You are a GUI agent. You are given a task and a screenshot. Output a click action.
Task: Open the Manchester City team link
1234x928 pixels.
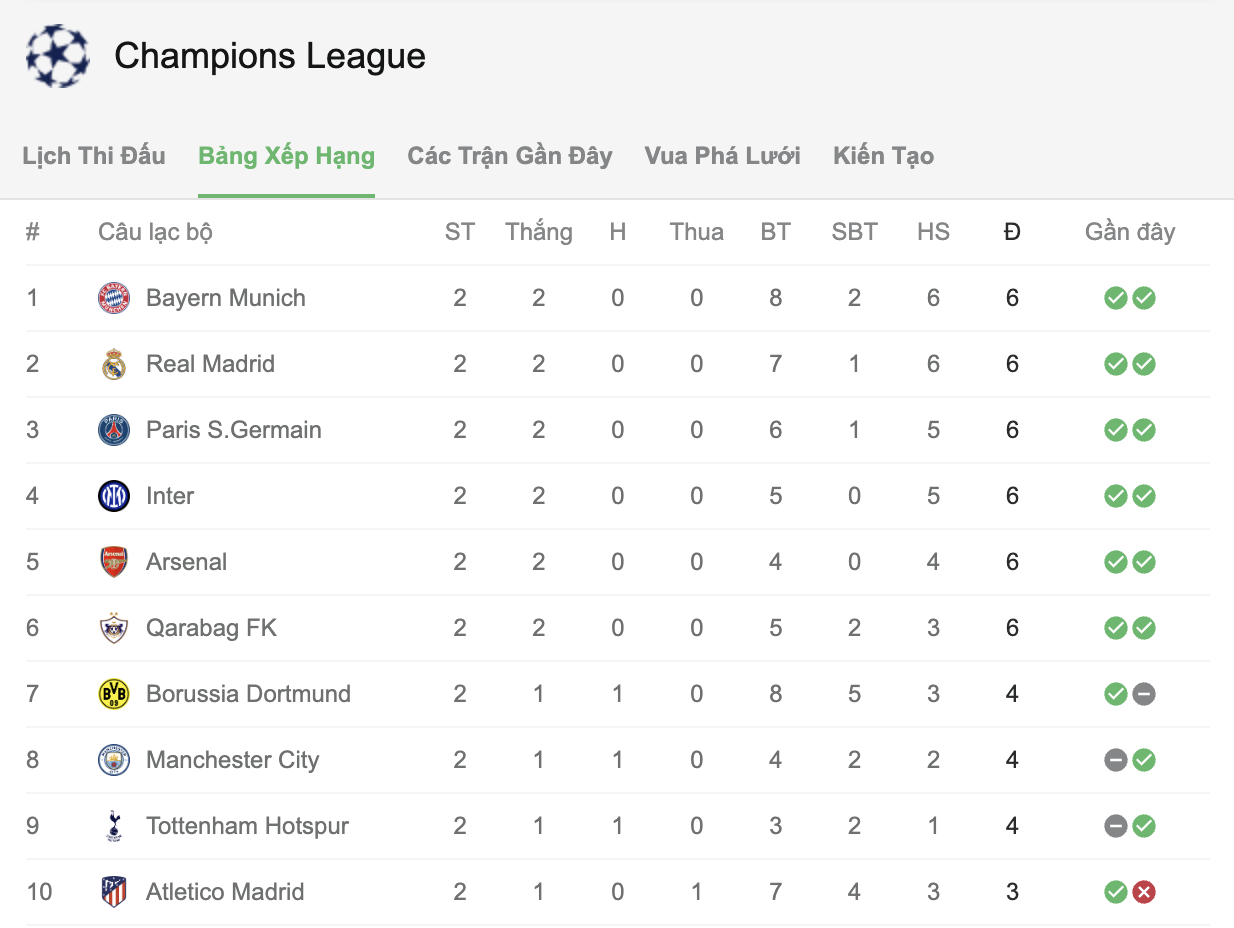click(232, 760)
